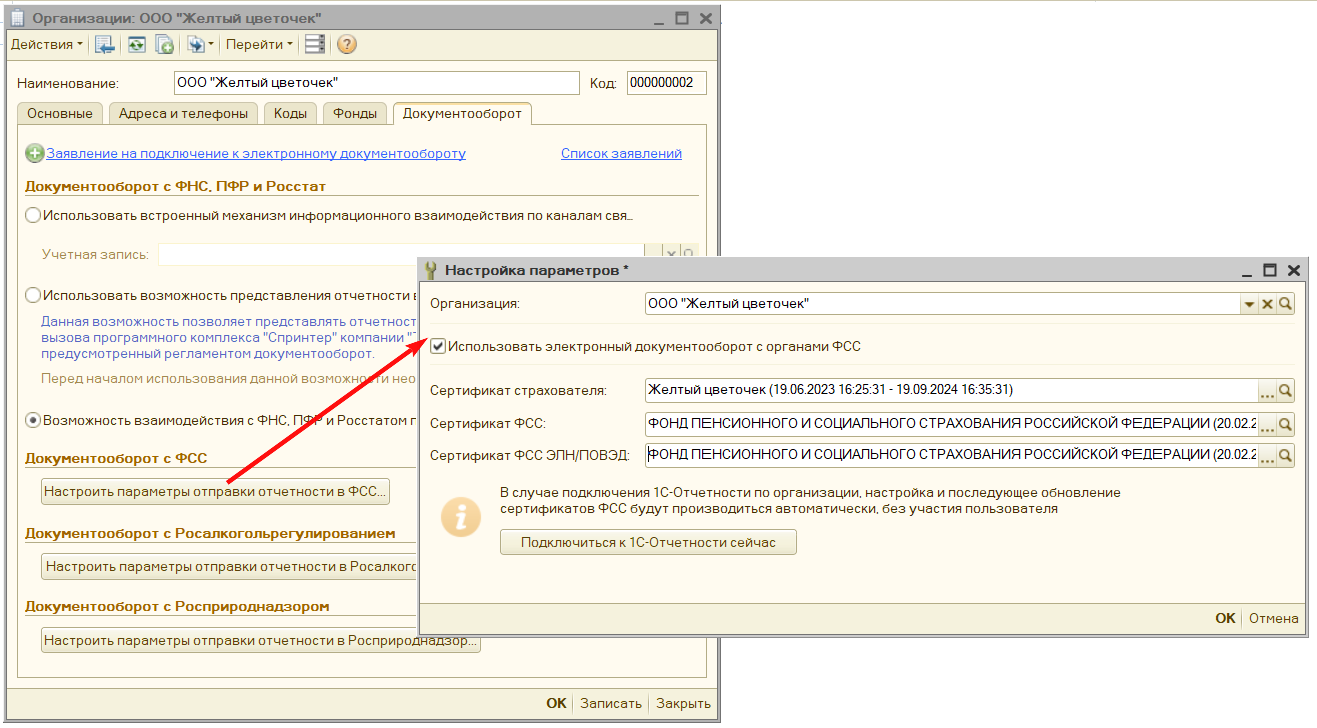Screen dimensions: 1317x728
Task: Click the Код input field
Action: tap(667, 83)
